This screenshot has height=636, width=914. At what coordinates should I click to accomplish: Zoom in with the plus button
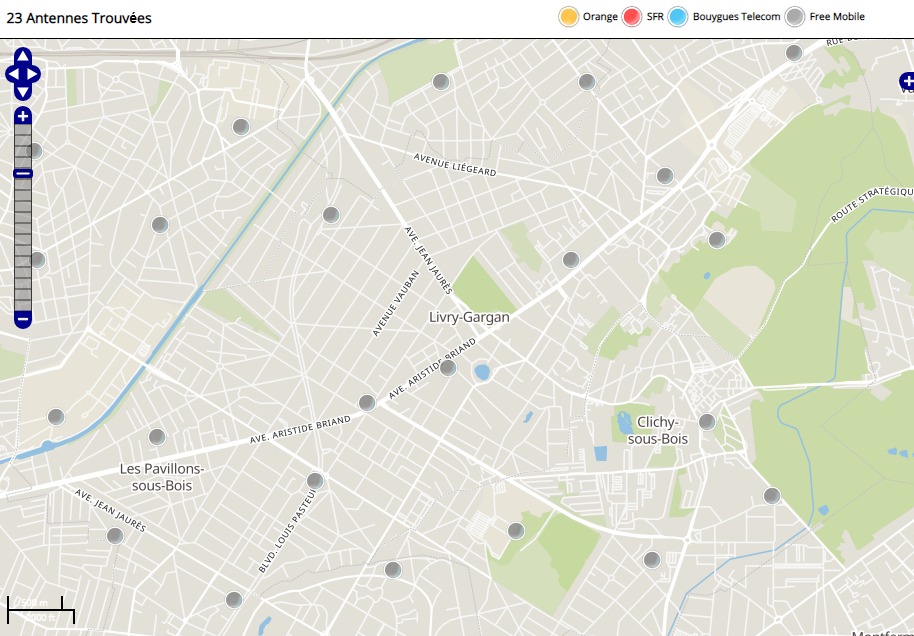point(23,116)
